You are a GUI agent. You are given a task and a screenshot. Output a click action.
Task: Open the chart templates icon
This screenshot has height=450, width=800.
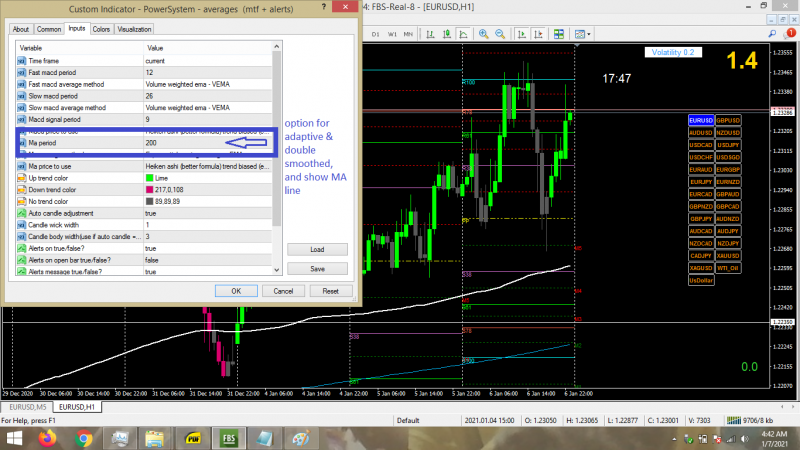[580, 34]
